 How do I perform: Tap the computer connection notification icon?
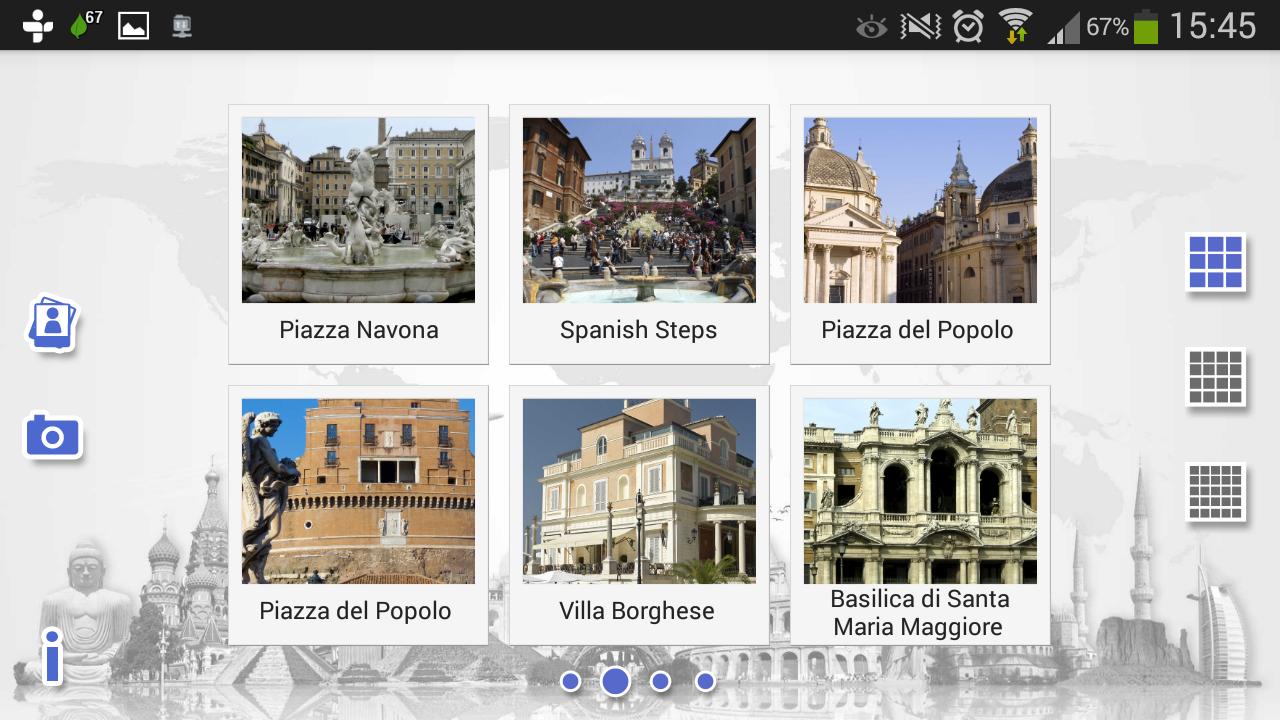pos(181,26)
